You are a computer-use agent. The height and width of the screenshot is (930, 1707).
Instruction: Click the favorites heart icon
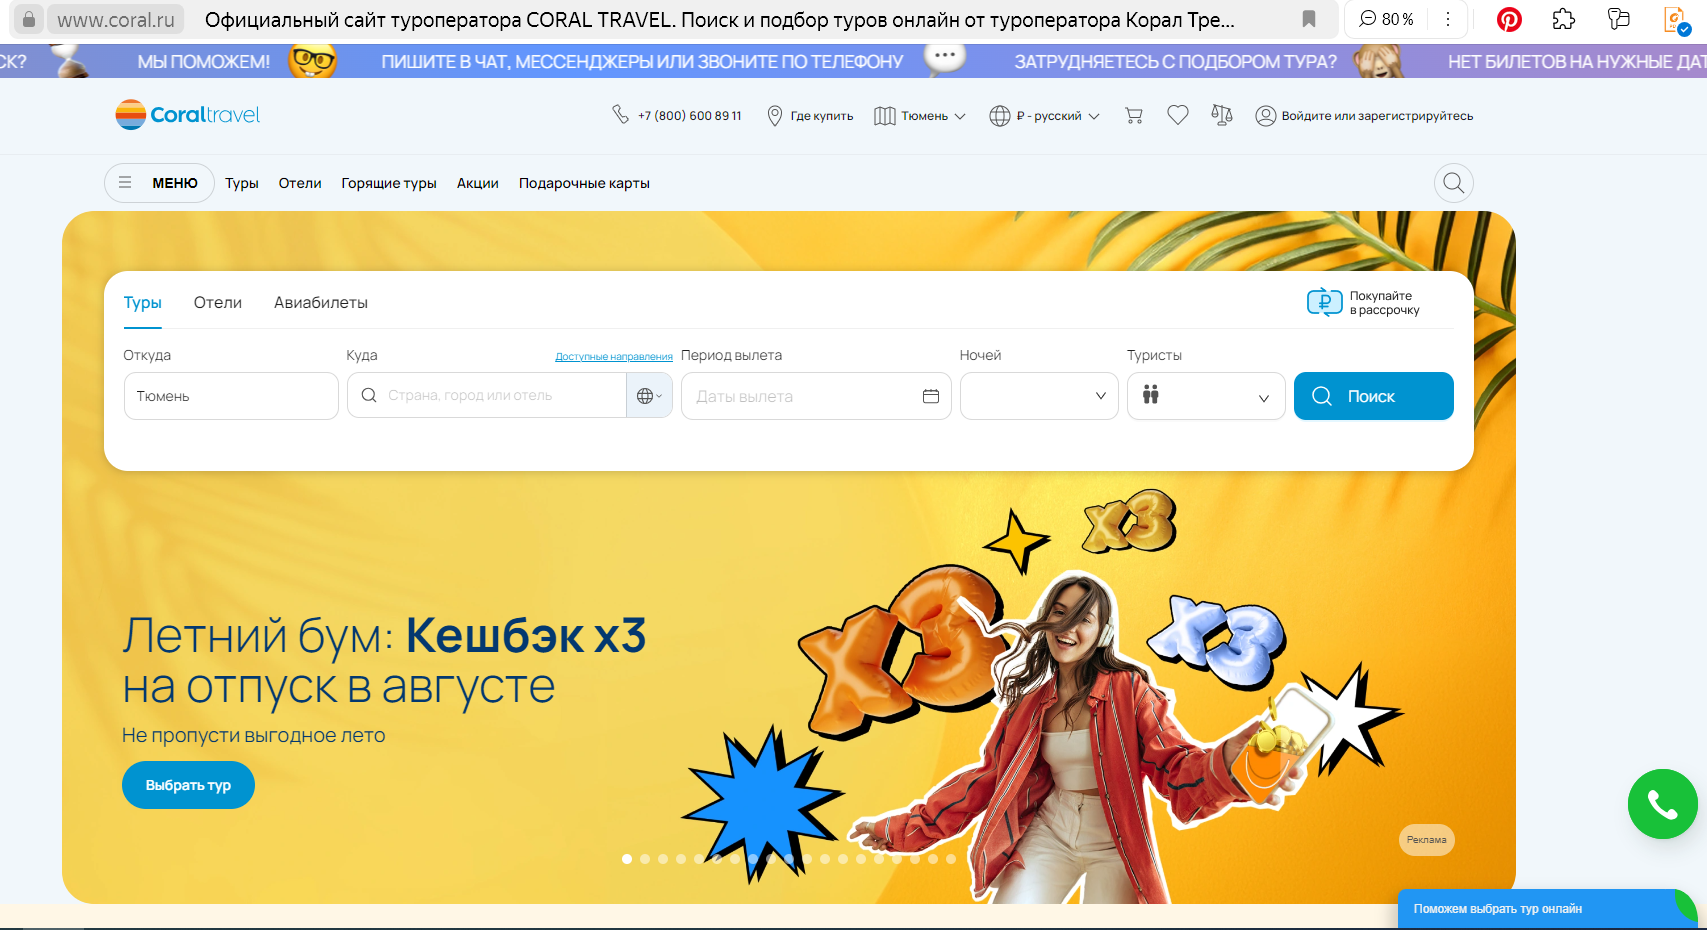(x=1178, y=116)
